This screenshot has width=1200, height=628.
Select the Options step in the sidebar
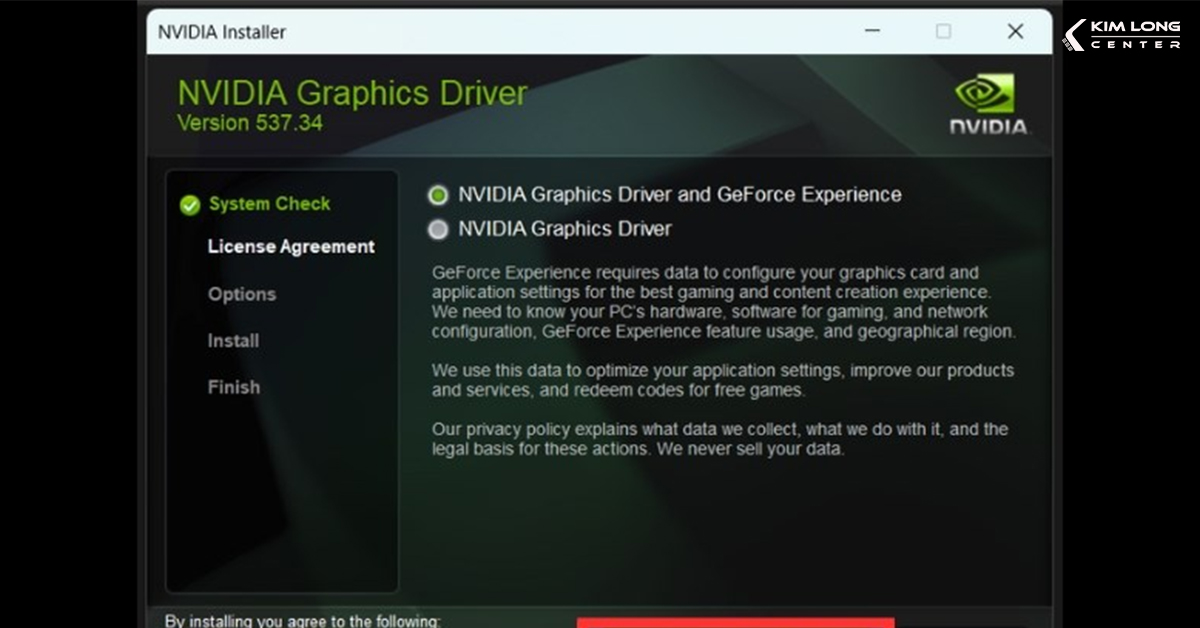click(x=241, y=295)
